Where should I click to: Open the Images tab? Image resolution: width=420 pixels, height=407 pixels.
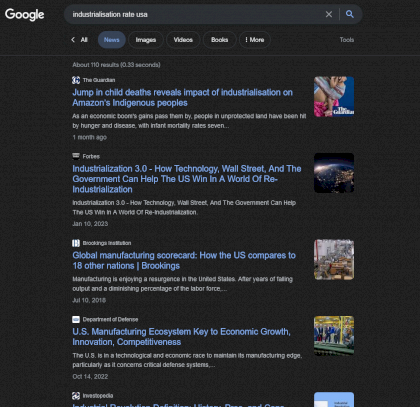click(x=146, y=40)
